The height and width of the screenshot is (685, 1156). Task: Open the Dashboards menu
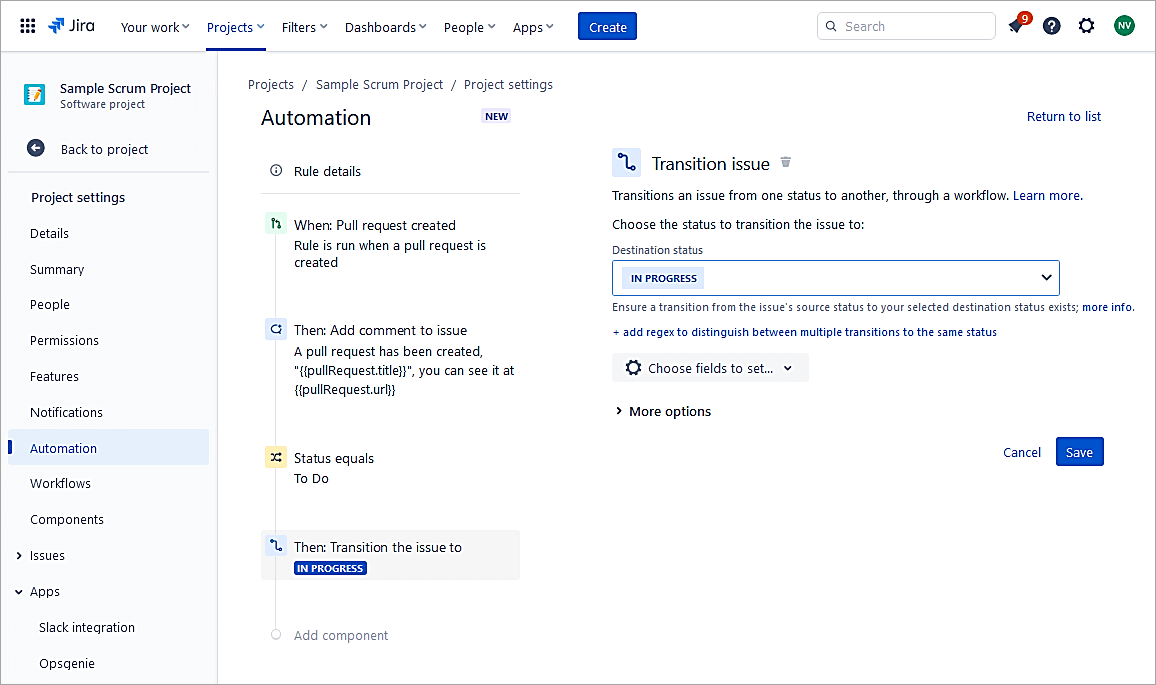(x=385, y=27)
